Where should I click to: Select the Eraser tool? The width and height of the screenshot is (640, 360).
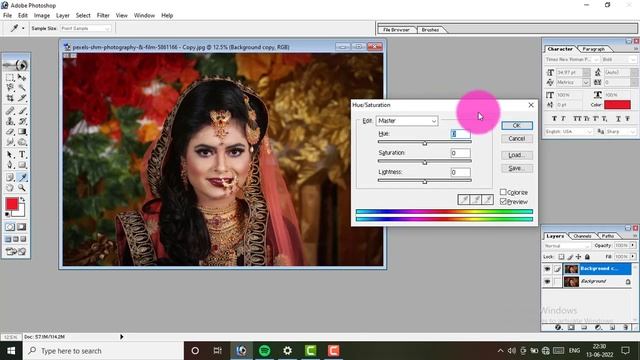[10, 131]
